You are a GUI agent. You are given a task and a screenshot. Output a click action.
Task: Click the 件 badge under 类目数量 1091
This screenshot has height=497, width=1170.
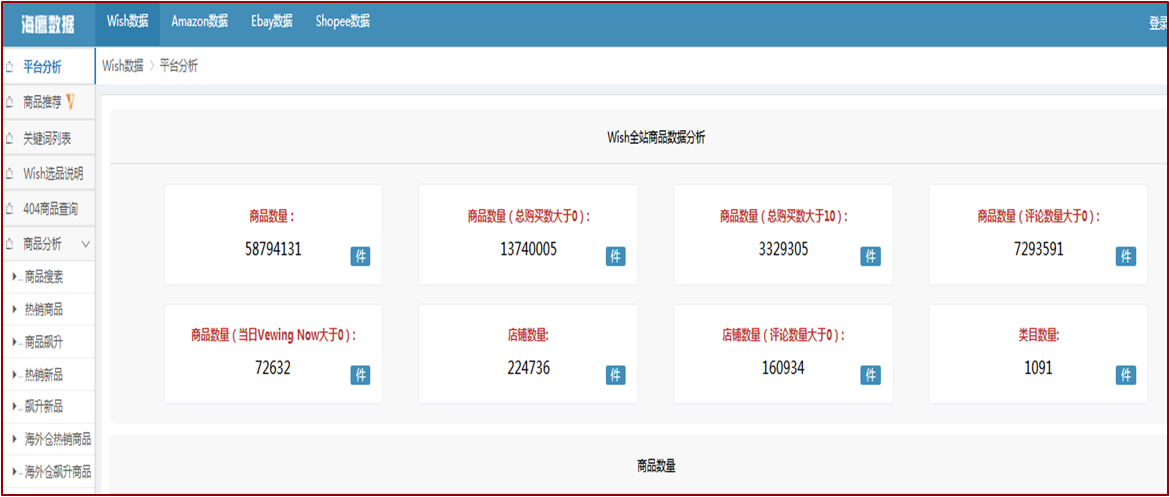coord(1126,375)
